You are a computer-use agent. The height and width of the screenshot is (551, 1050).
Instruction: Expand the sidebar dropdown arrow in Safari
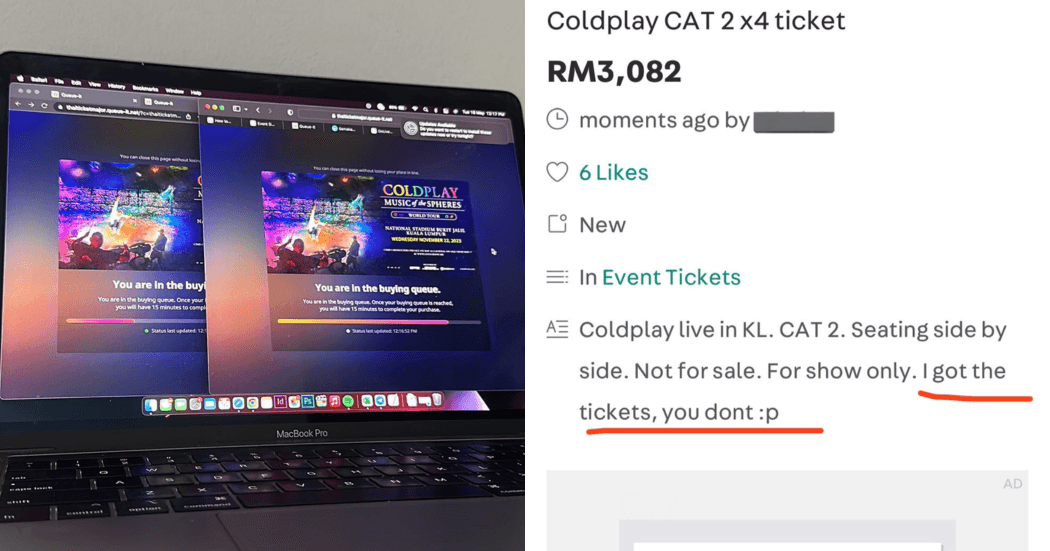point(246,109)
